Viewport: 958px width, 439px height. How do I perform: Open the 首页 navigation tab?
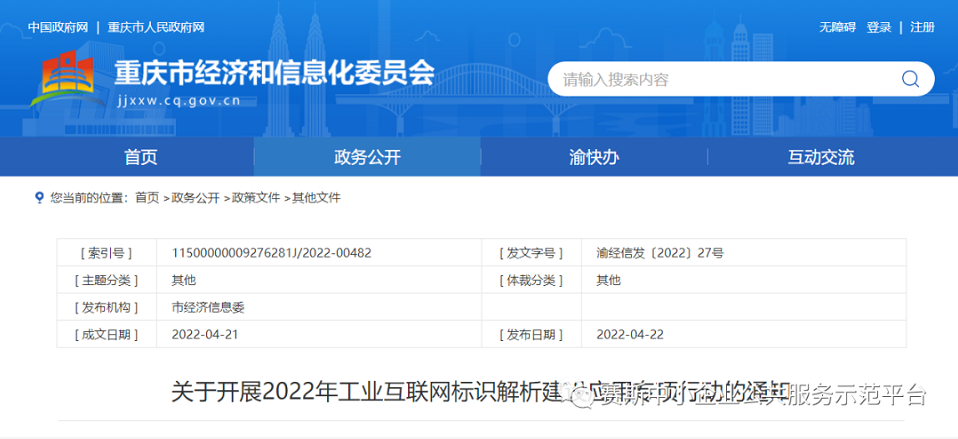click(140, 157)
